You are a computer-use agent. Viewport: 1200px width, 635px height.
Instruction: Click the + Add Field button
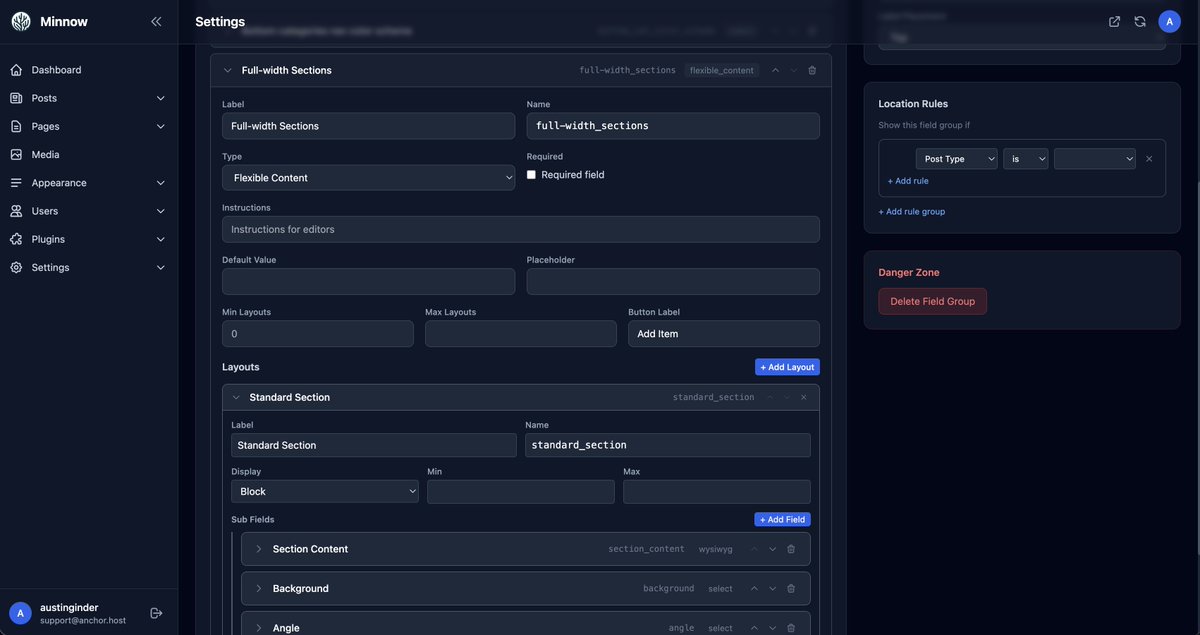coord(782,520)
